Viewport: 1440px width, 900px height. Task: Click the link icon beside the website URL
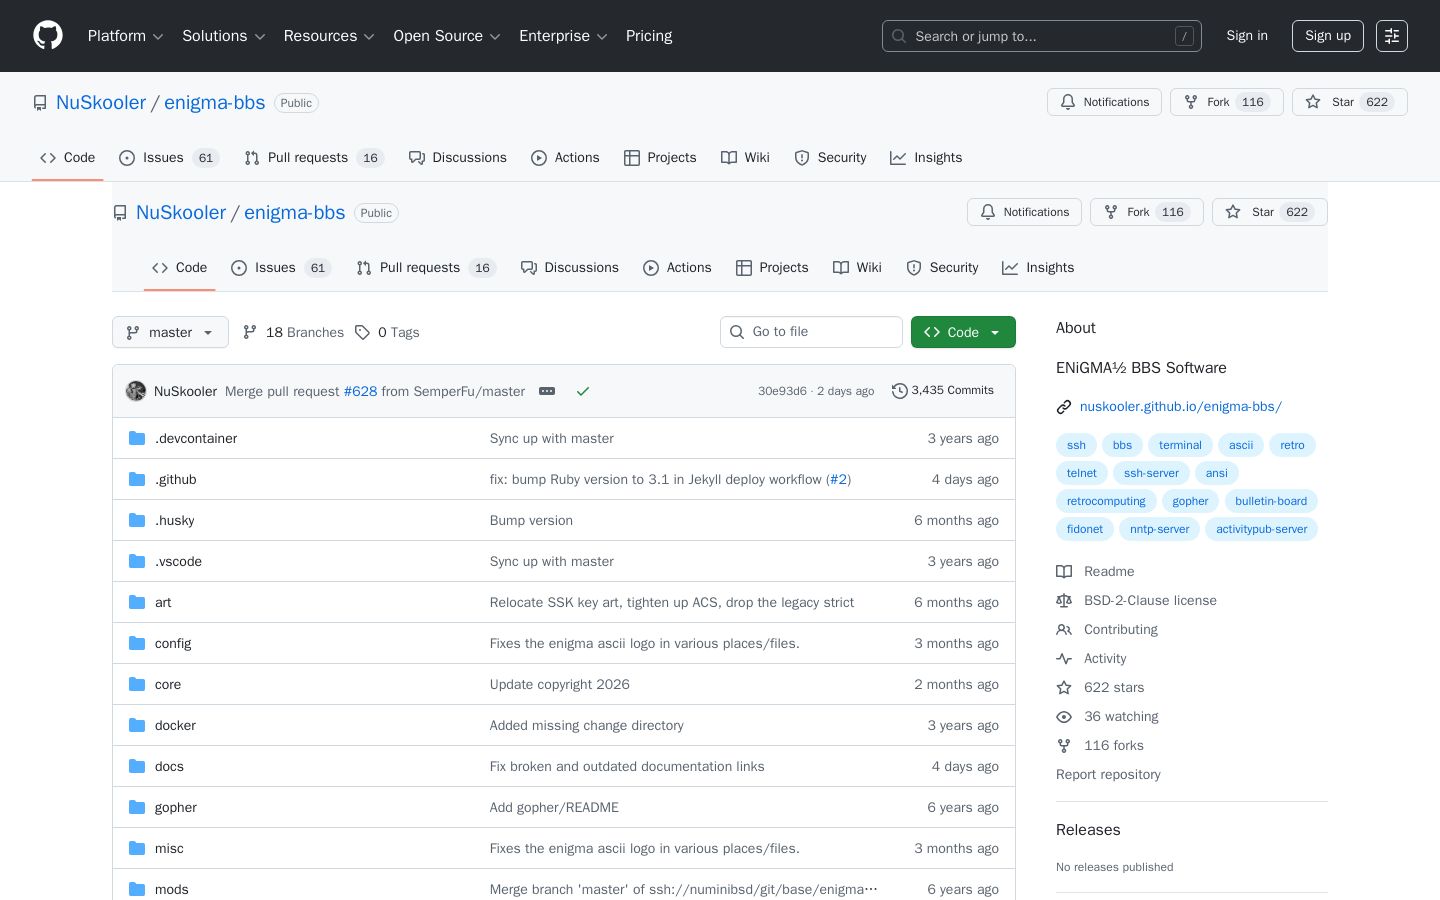coord(1064,407)
